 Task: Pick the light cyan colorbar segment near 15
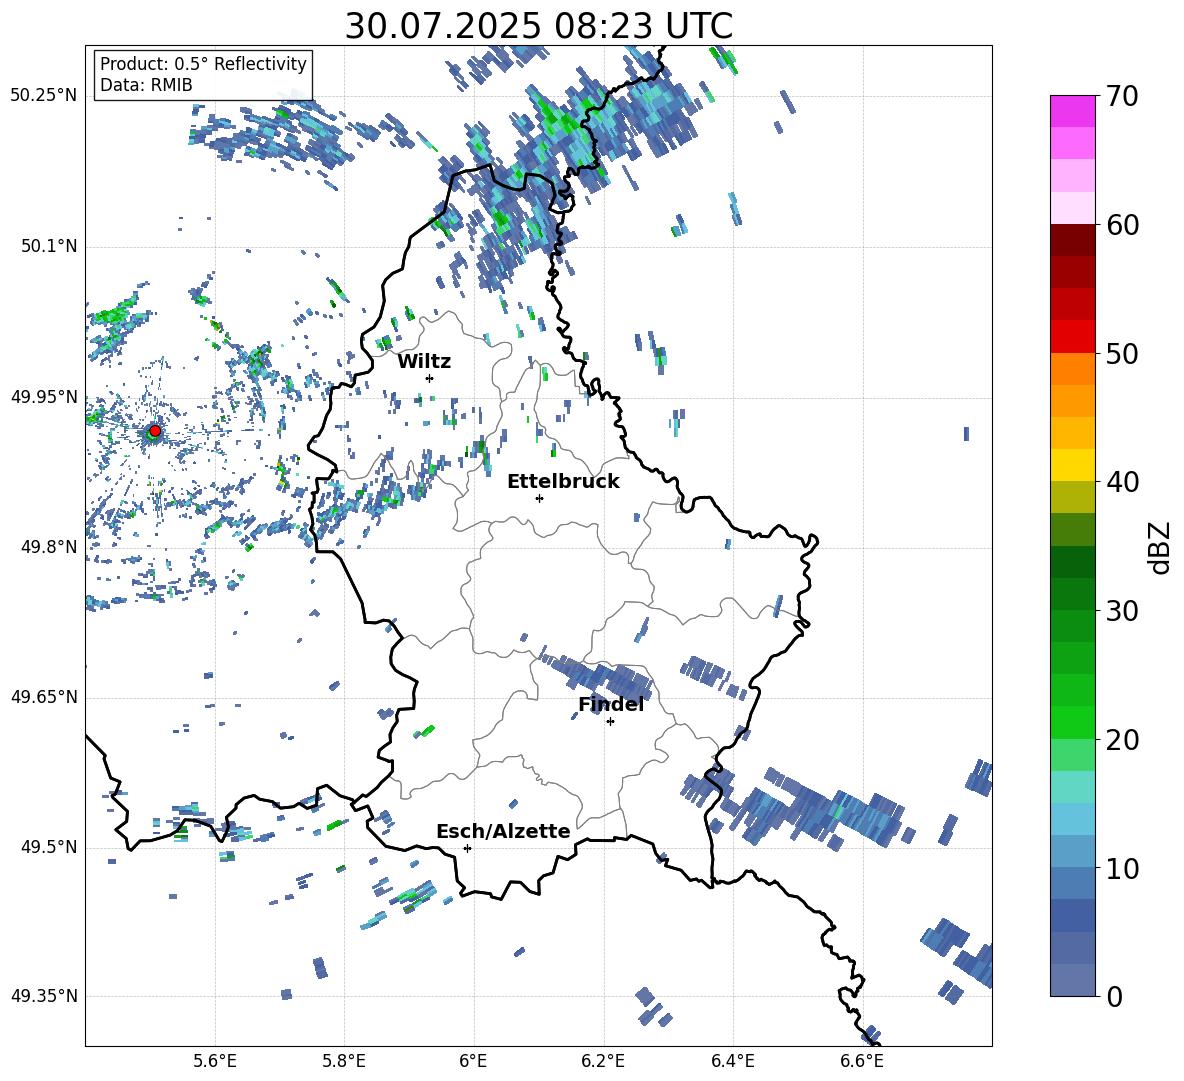1072,787
